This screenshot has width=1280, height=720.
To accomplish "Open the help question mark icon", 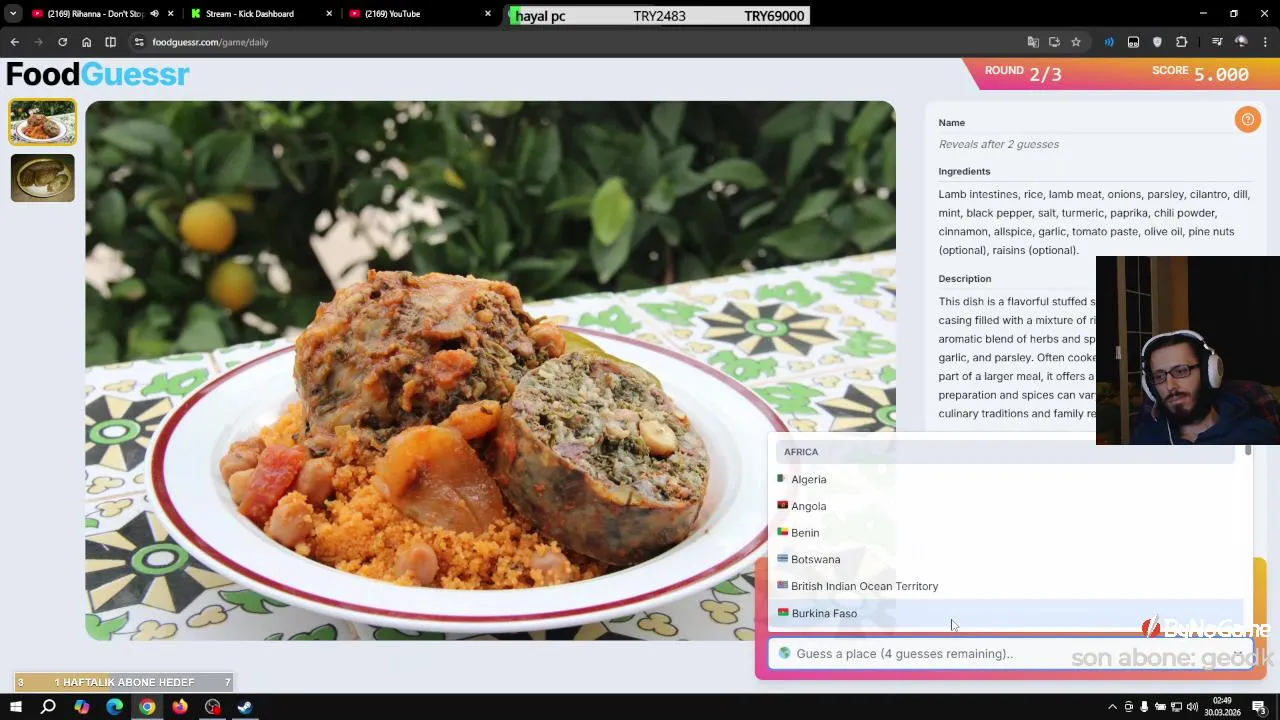I will click(1247, 120).
